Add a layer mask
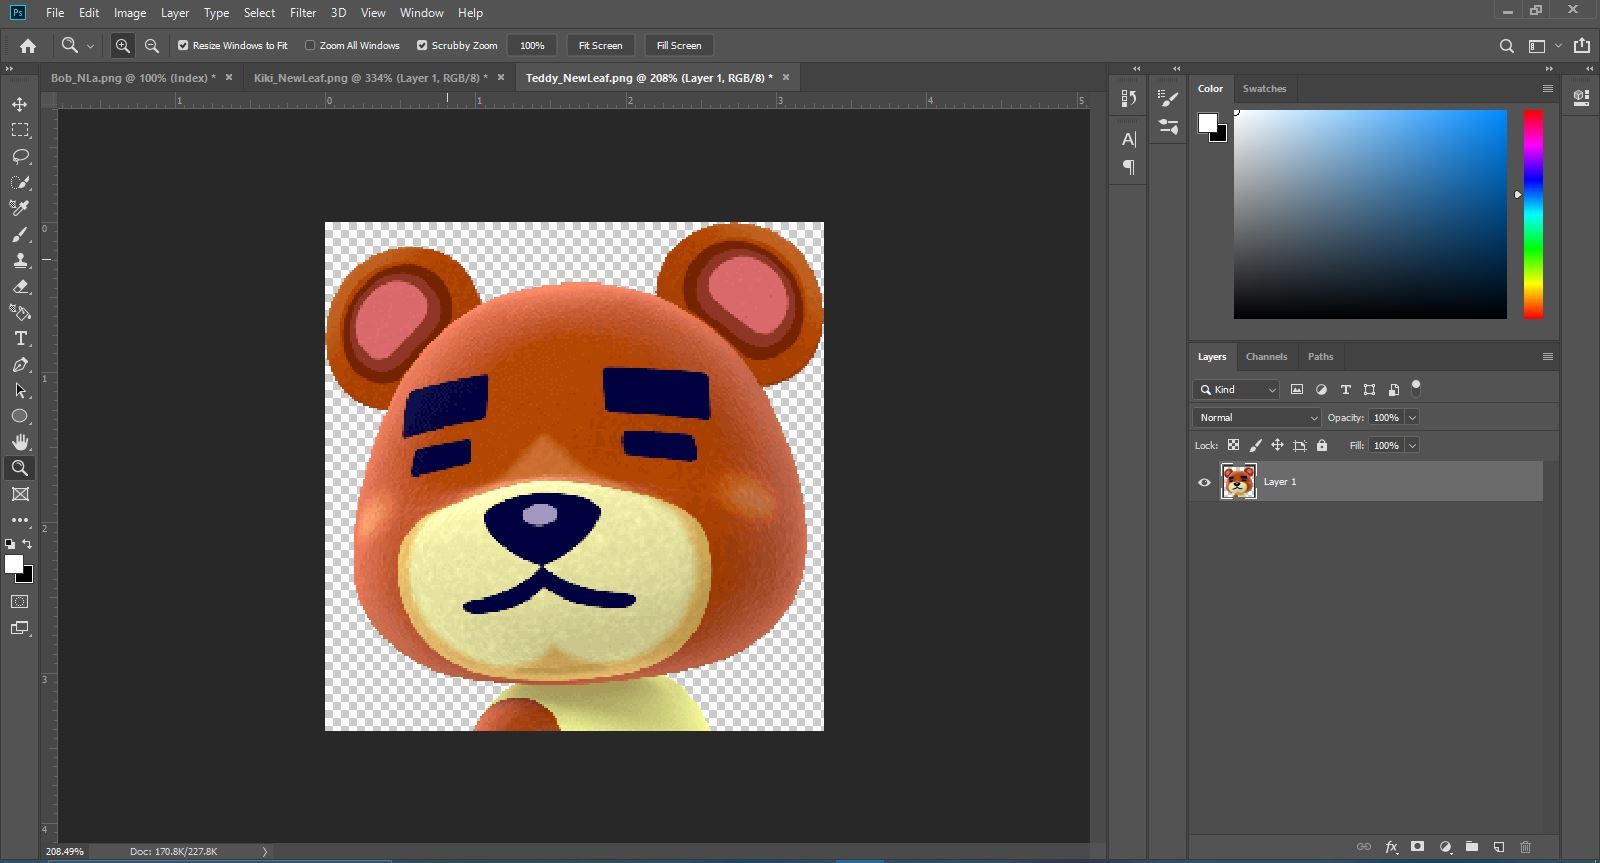This screenshot has height=863, width=1600. click(1418, 847)
